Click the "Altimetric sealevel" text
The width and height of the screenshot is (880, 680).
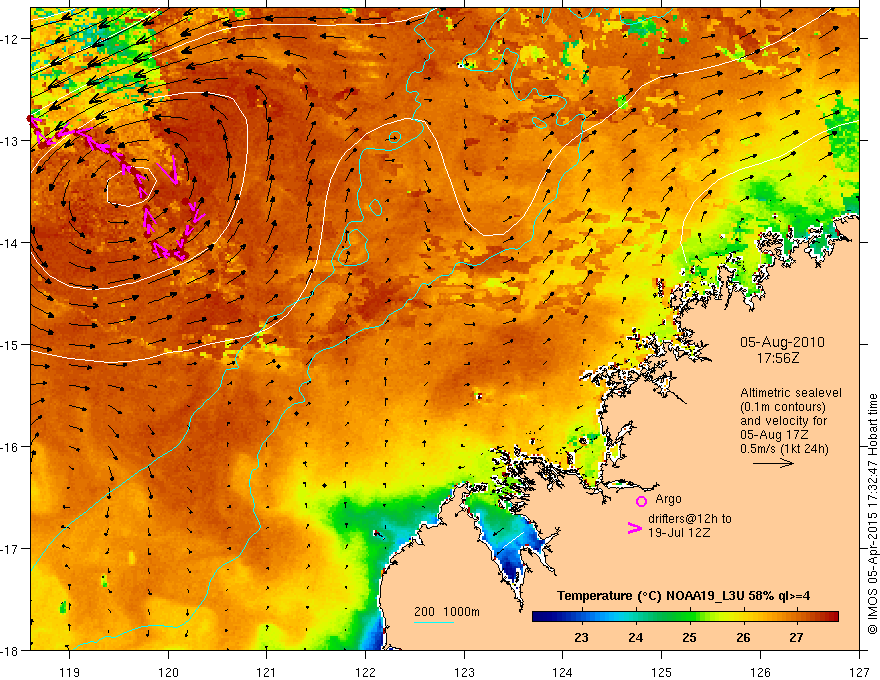pos(791,393)
